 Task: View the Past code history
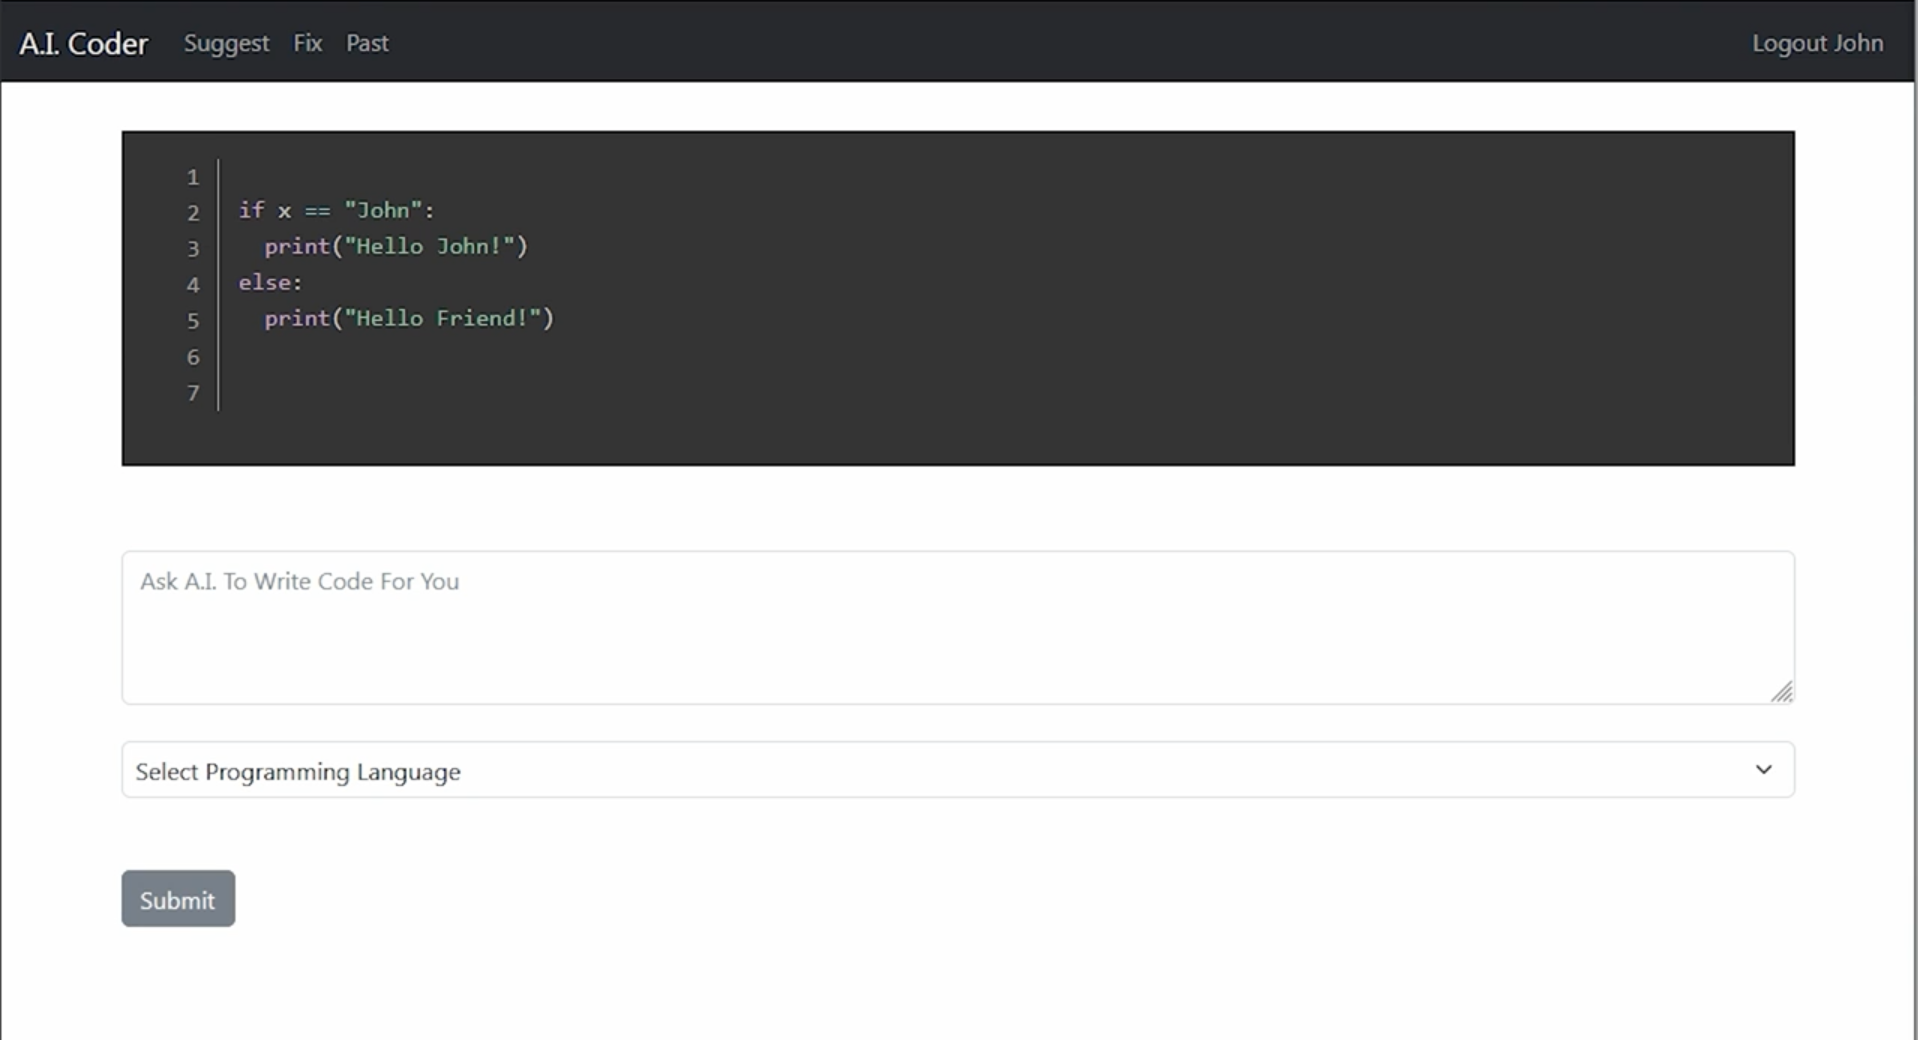pos(367,43)
